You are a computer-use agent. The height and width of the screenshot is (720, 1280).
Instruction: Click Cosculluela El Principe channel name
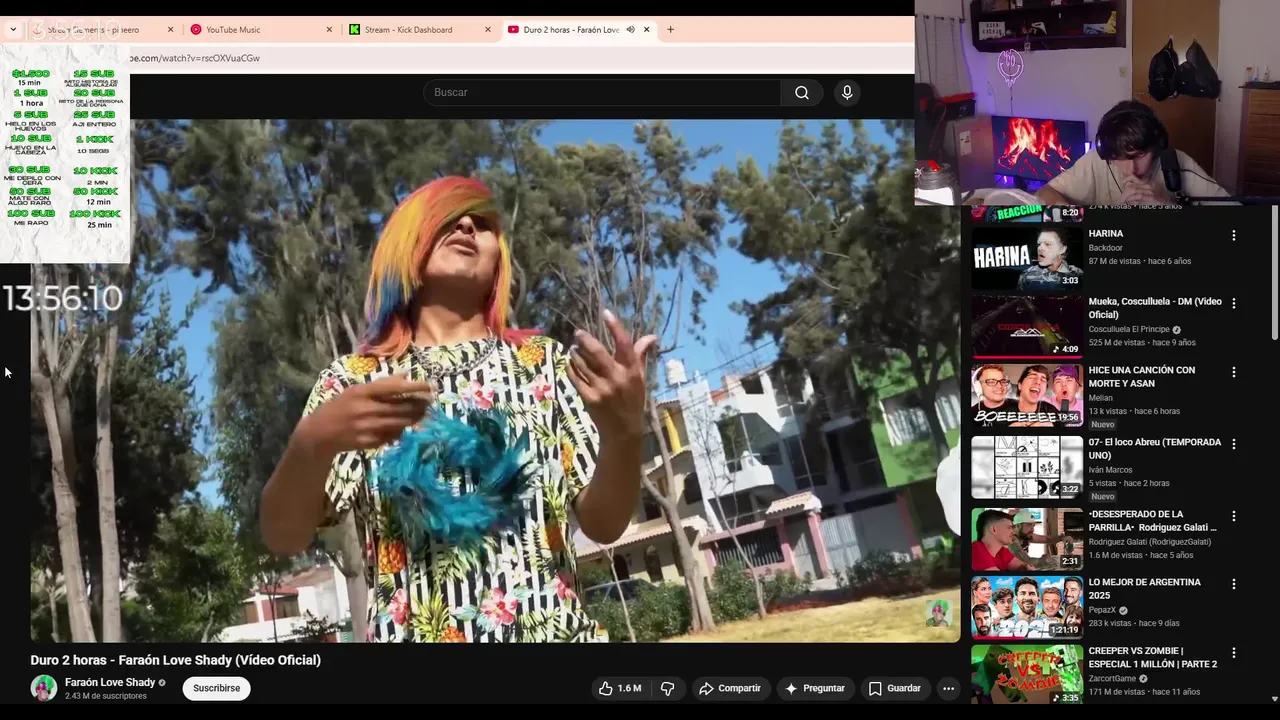(1129, 330)
